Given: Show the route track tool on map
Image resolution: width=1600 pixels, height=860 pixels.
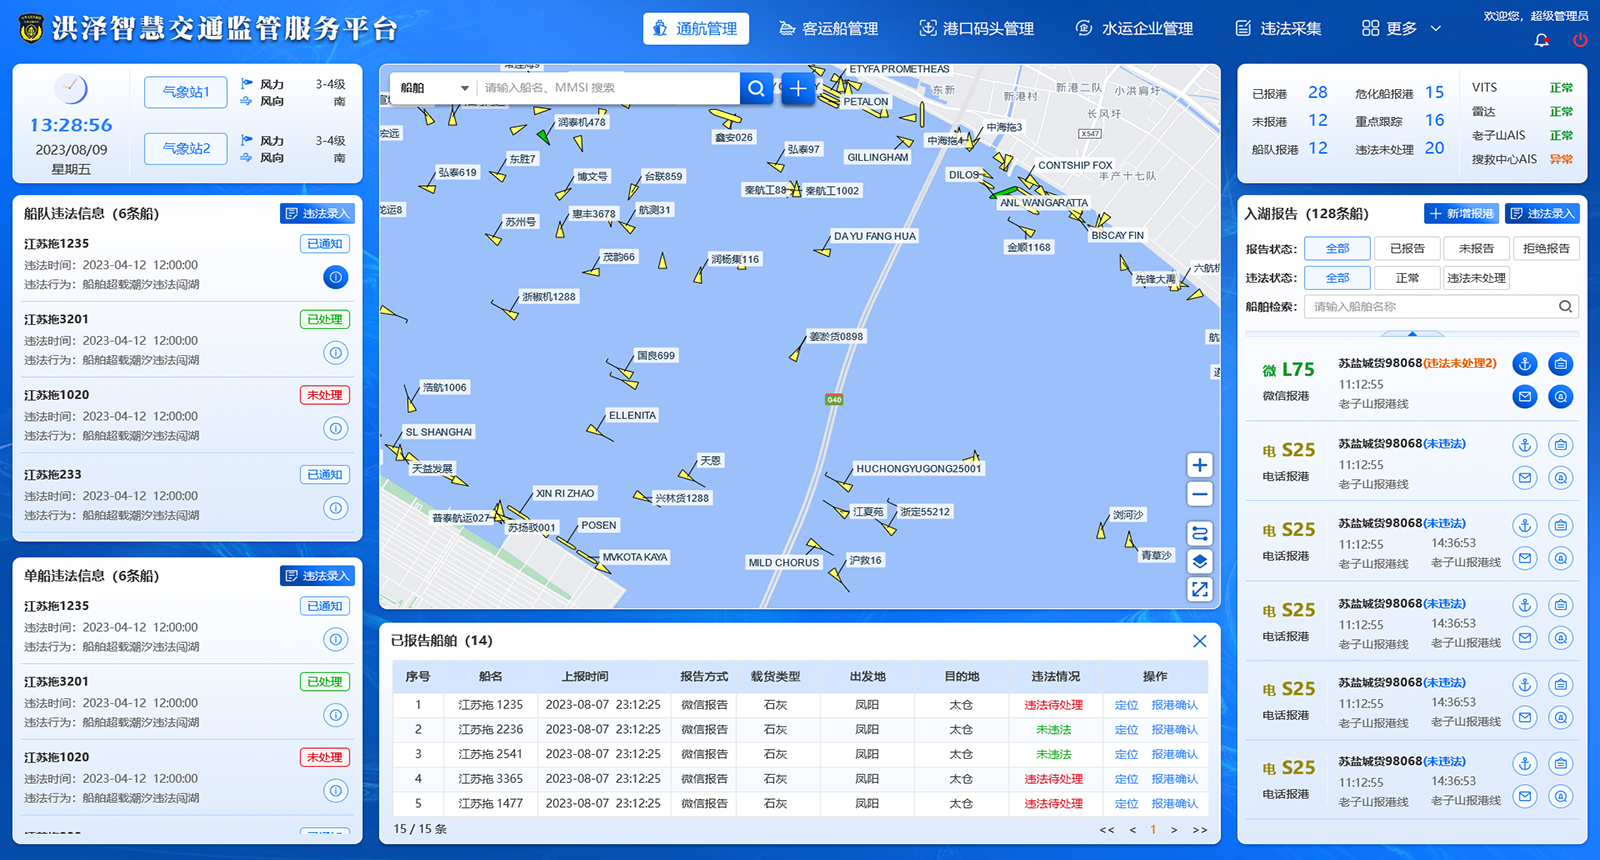Looking at the screenshot, I should [x=1200, y=533].
